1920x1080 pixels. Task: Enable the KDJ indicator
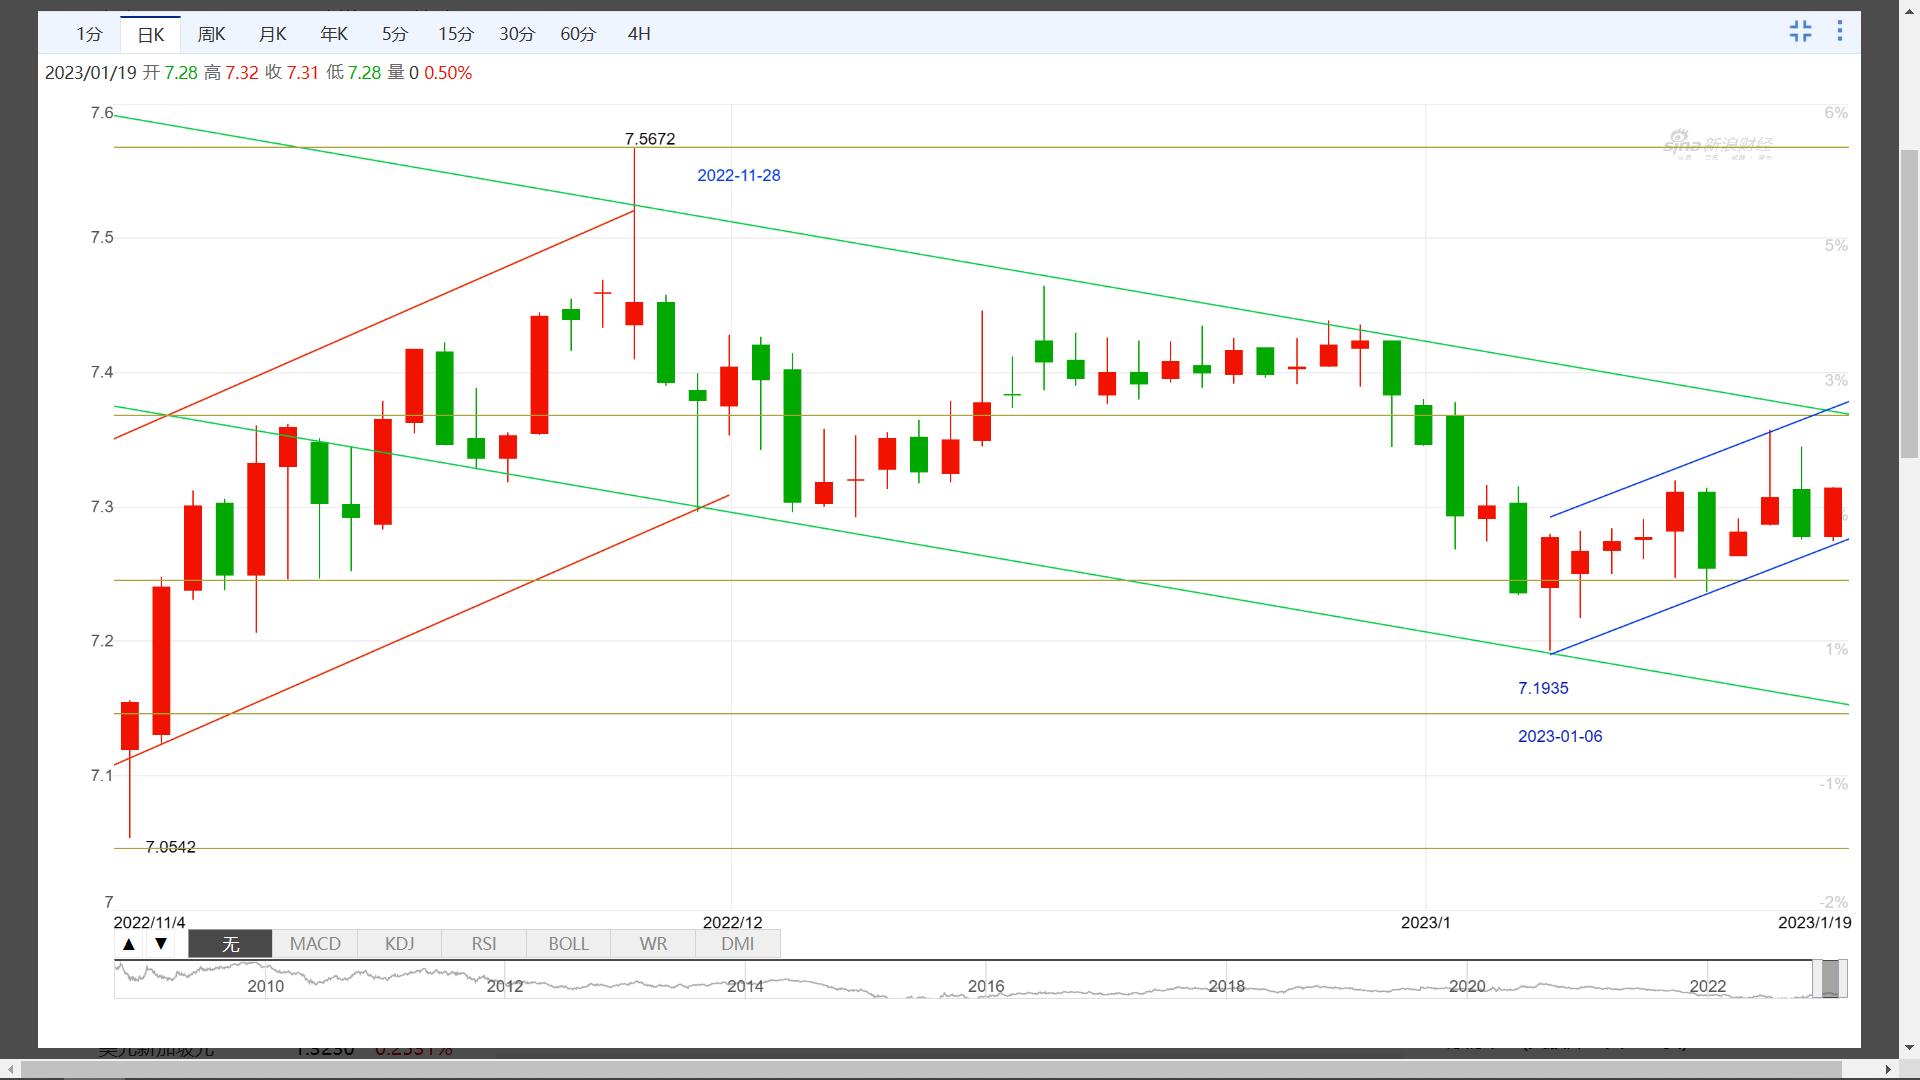[x=400, y=944]
